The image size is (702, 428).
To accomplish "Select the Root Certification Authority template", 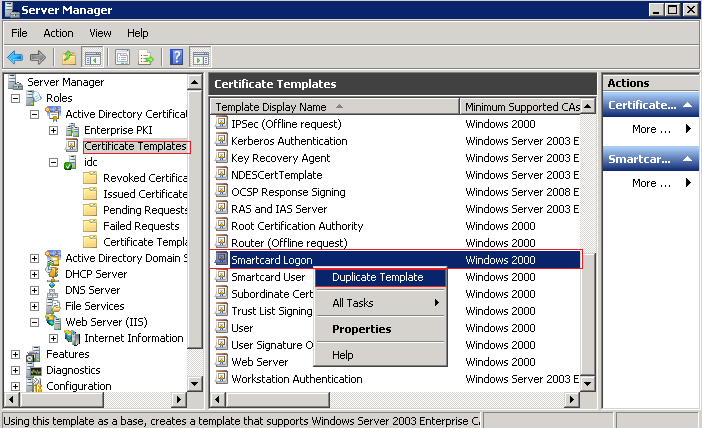I will pyautogui.click(x=297, y=226).
